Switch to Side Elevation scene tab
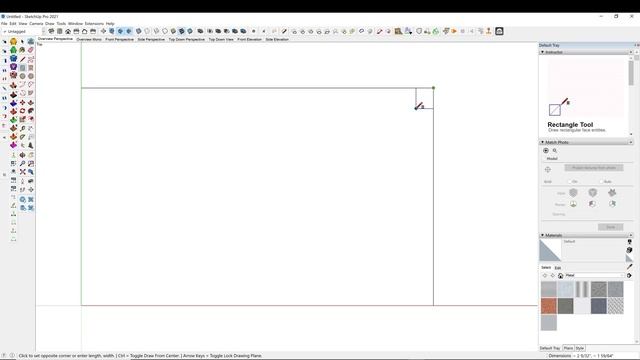This screenshot has width=640, height=360. coord(277,40)
